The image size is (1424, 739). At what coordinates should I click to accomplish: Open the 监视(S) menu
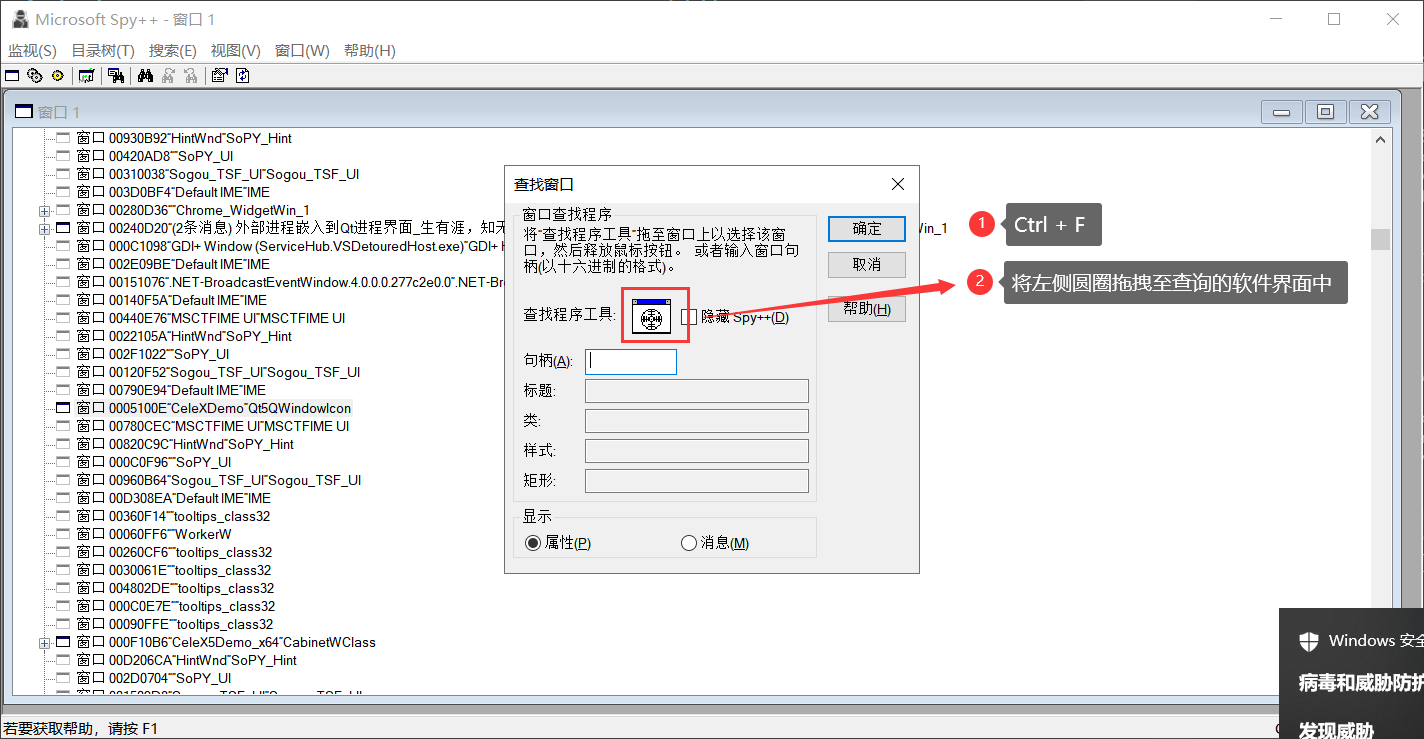[x=33, y=51]
